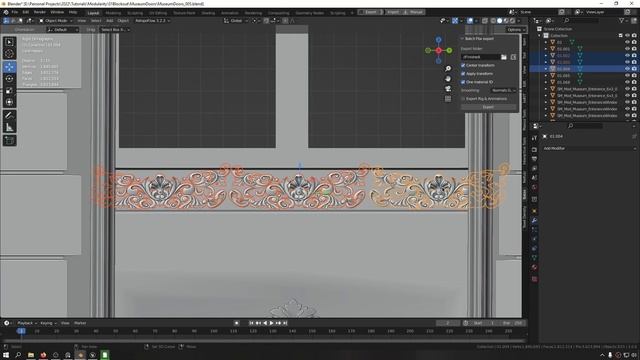Hide 01.004 object via eye icon
This screenshot has width=640, height=360.
pyautogui.click(x=627, y=69)
